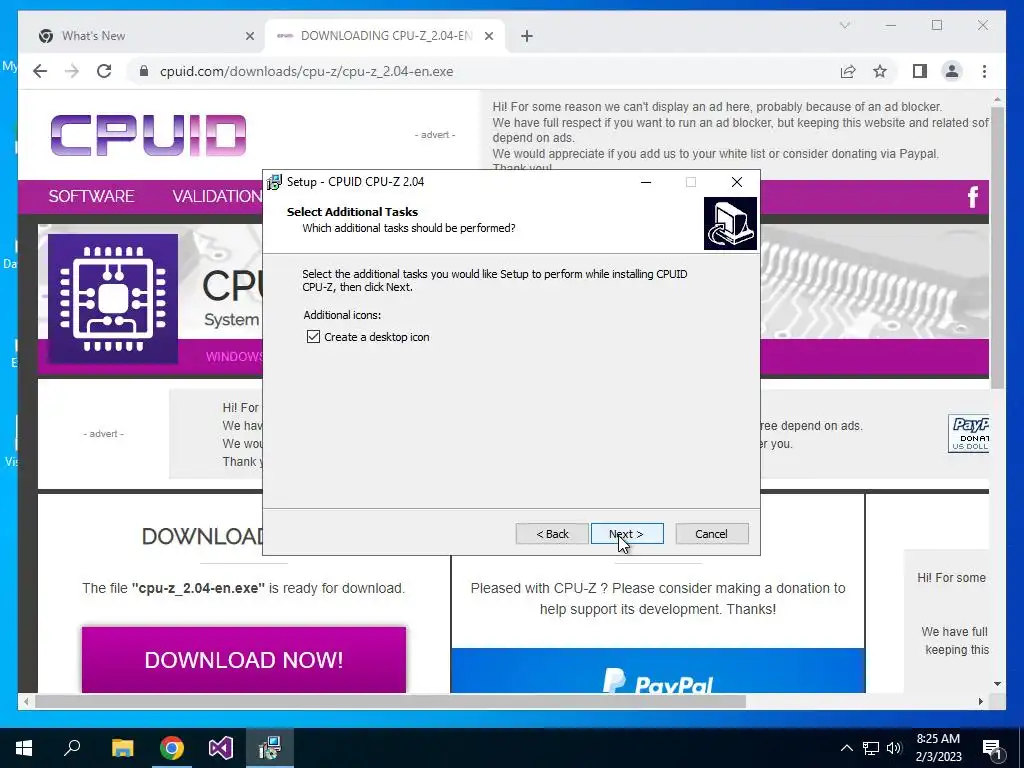Click Chrome forward arrow
Image resolution: width=1024 pixels, height=768 pixels.
[x=72, y=71]
